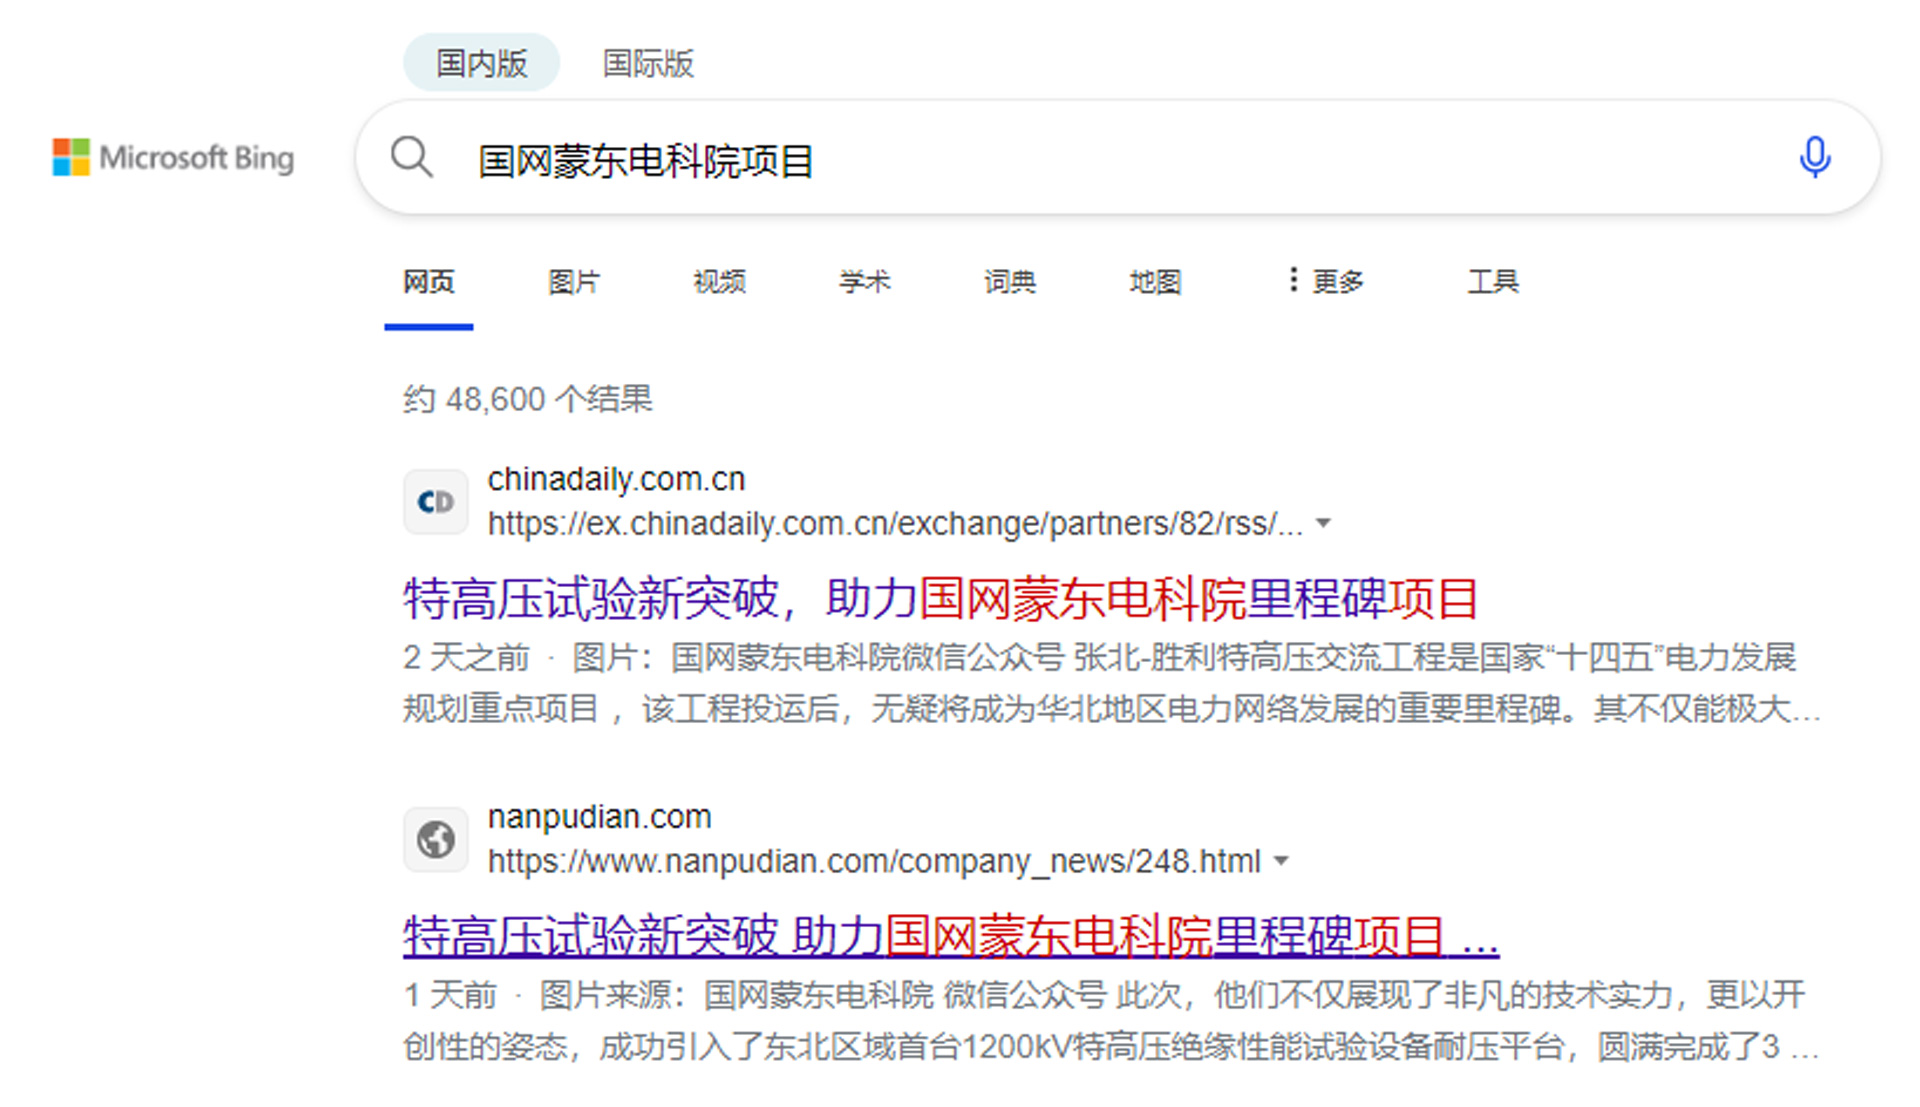Click snippet text starting 1 天前

[1112, 1021]
